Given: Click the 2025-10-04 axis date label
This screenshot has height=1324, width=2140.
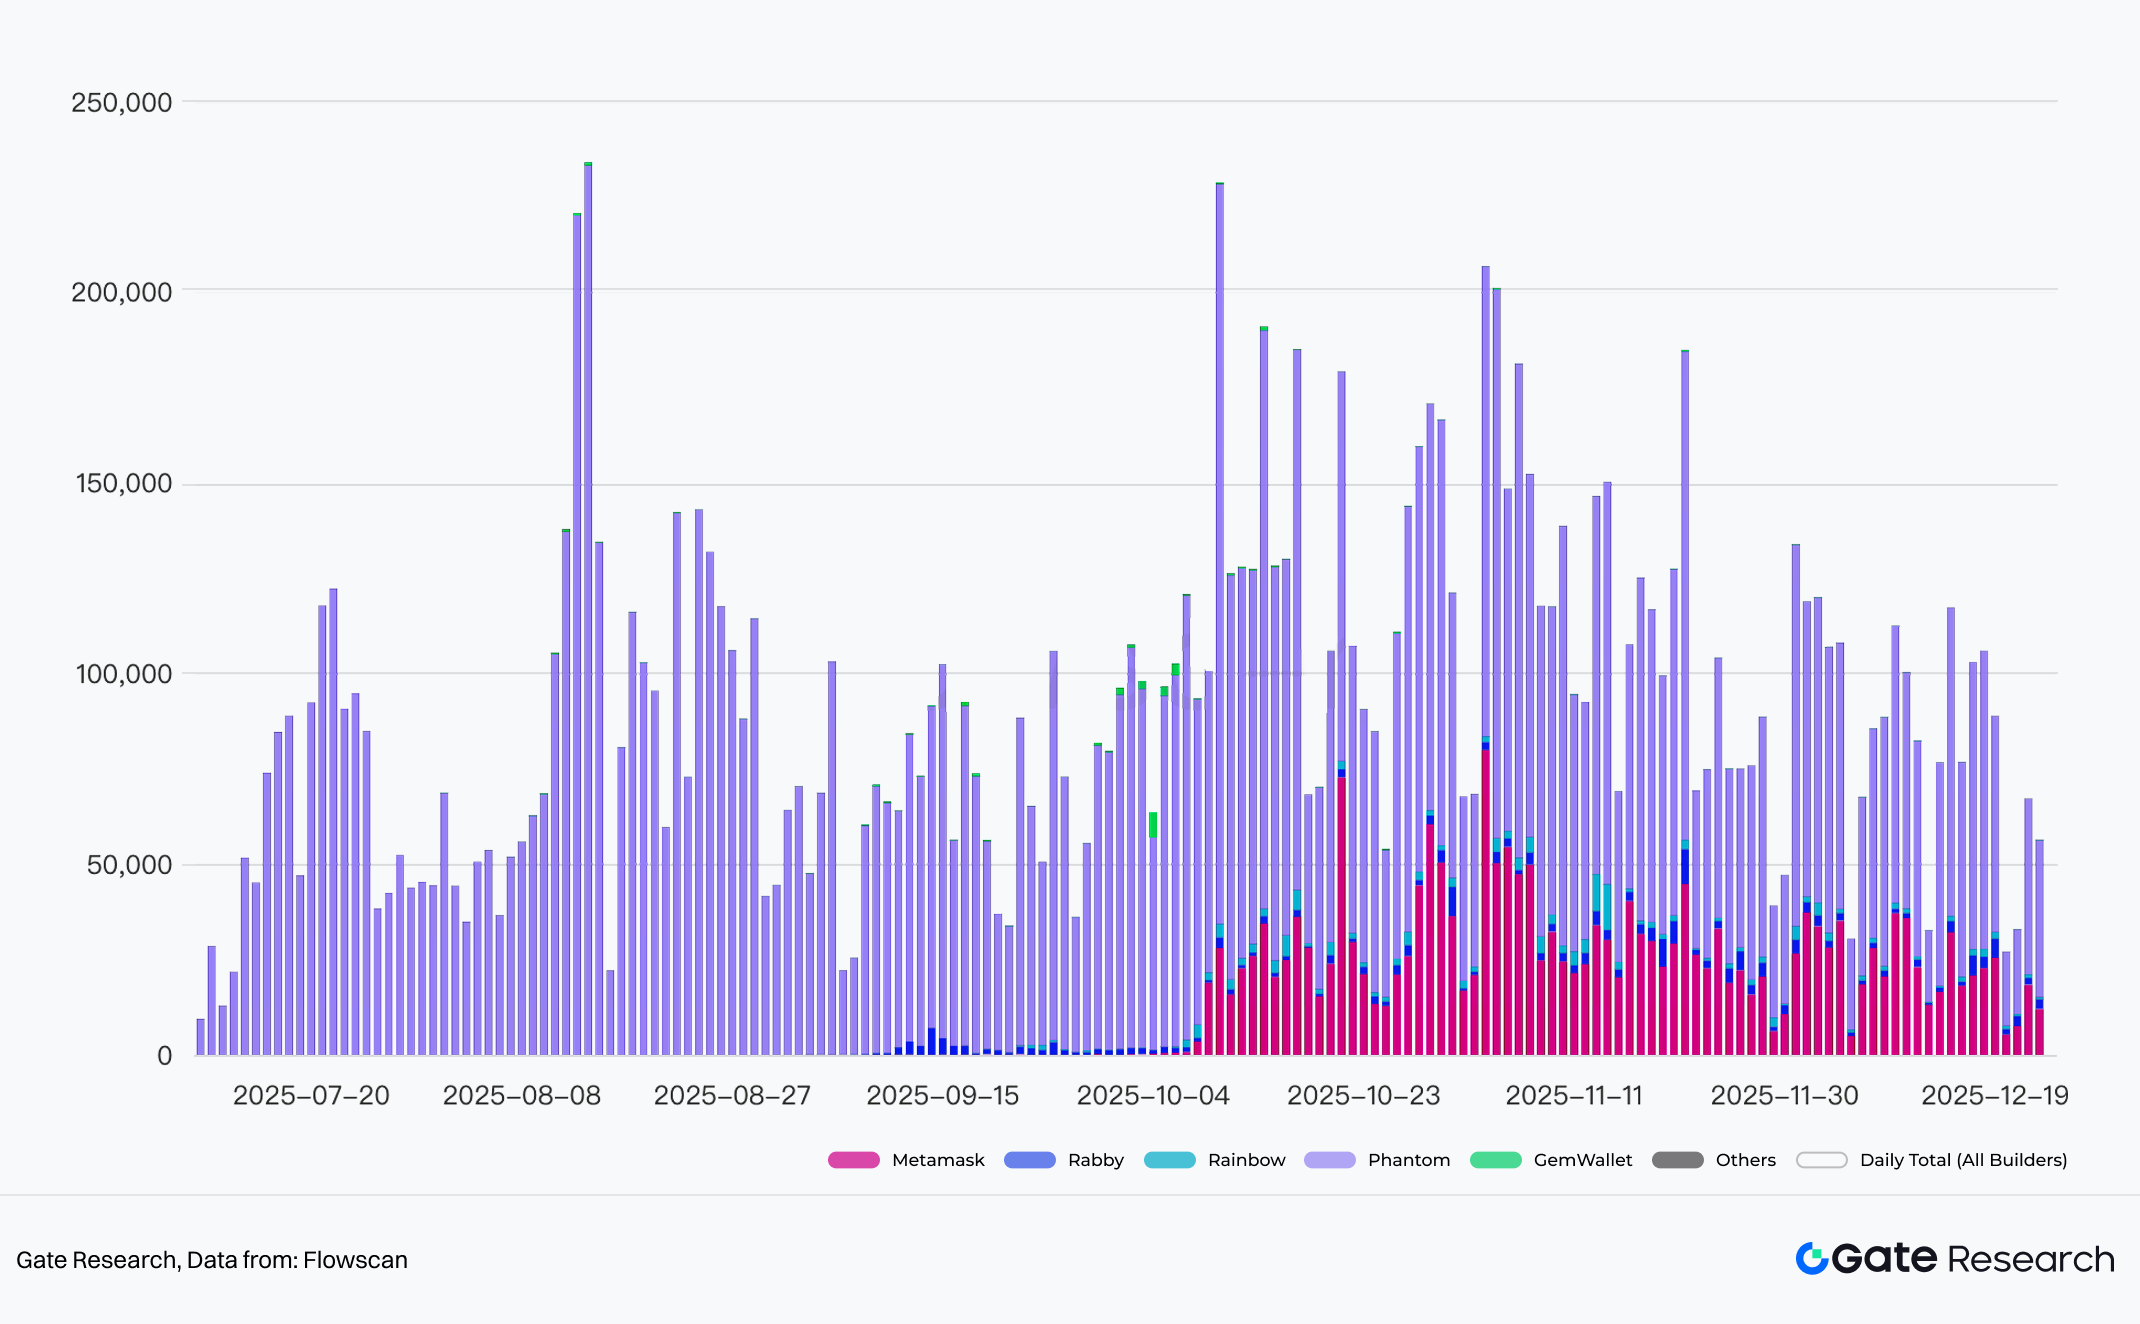Looking at the screenshot, I should [1152, 1096].
